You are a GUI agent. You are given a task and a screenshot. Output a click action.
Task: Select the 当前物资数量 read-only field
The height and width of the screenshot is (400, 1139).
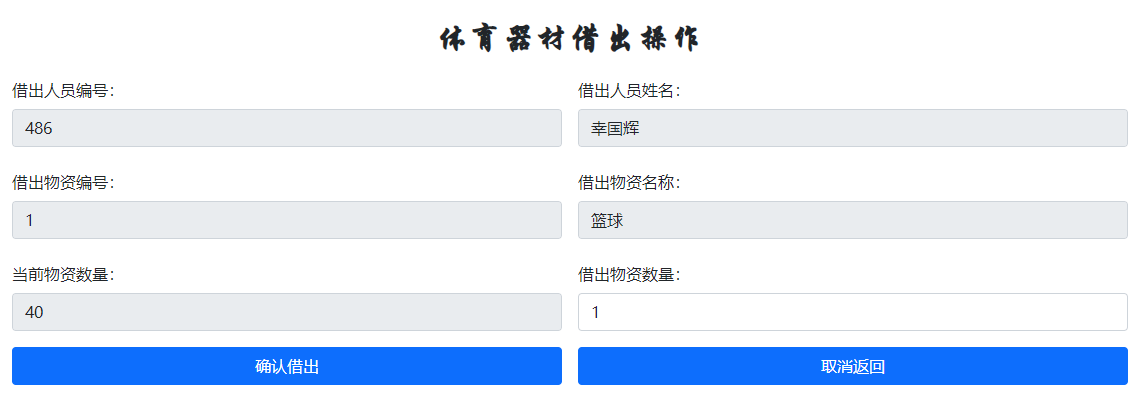pyautogui.click(x=287, y=312)
